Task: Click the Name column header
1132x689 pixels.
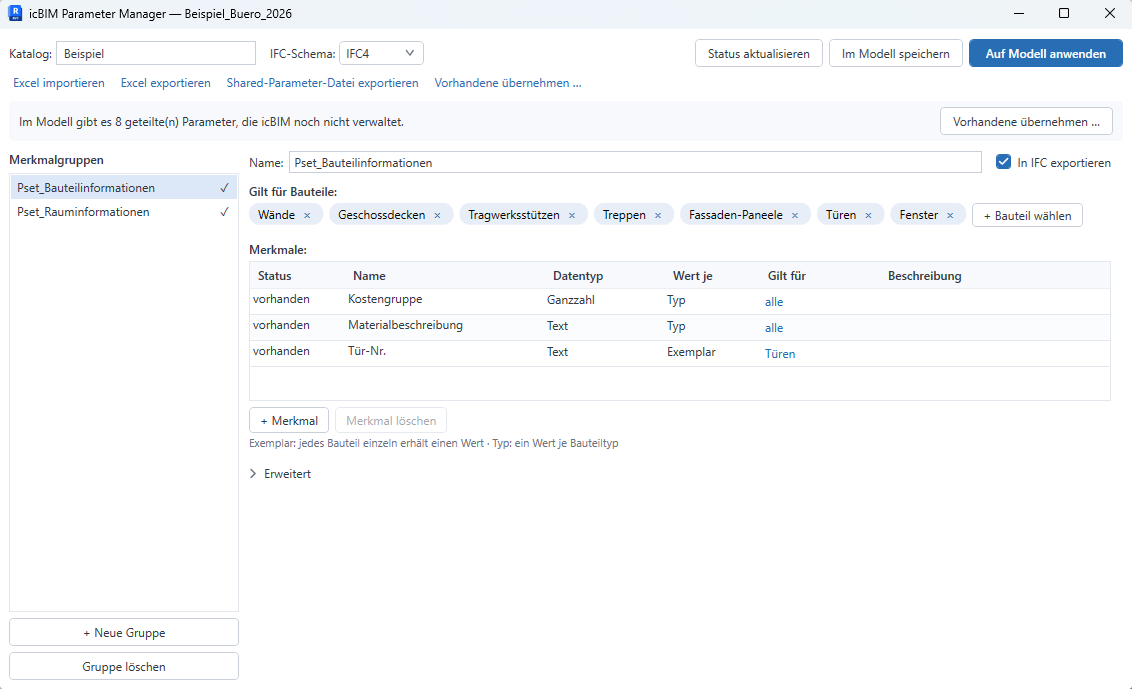Action: click(x=369, y=276)
